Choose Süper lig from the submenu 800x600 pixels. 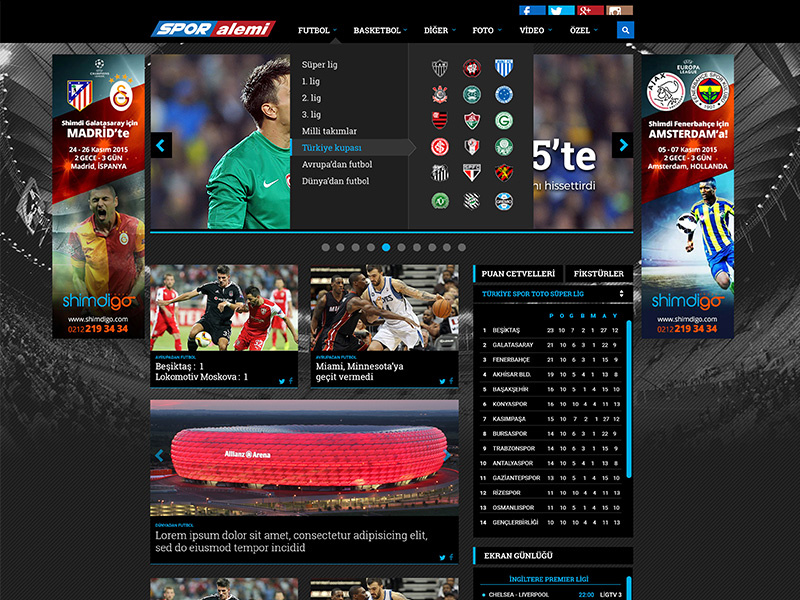pos(319,65)
